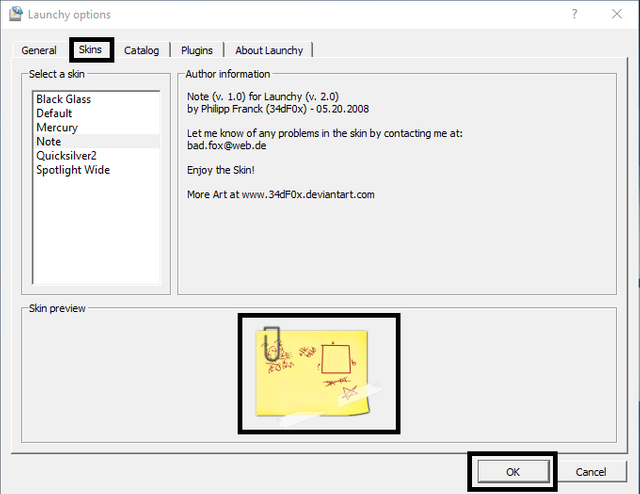Open the Plugins tab

[197, 50]
